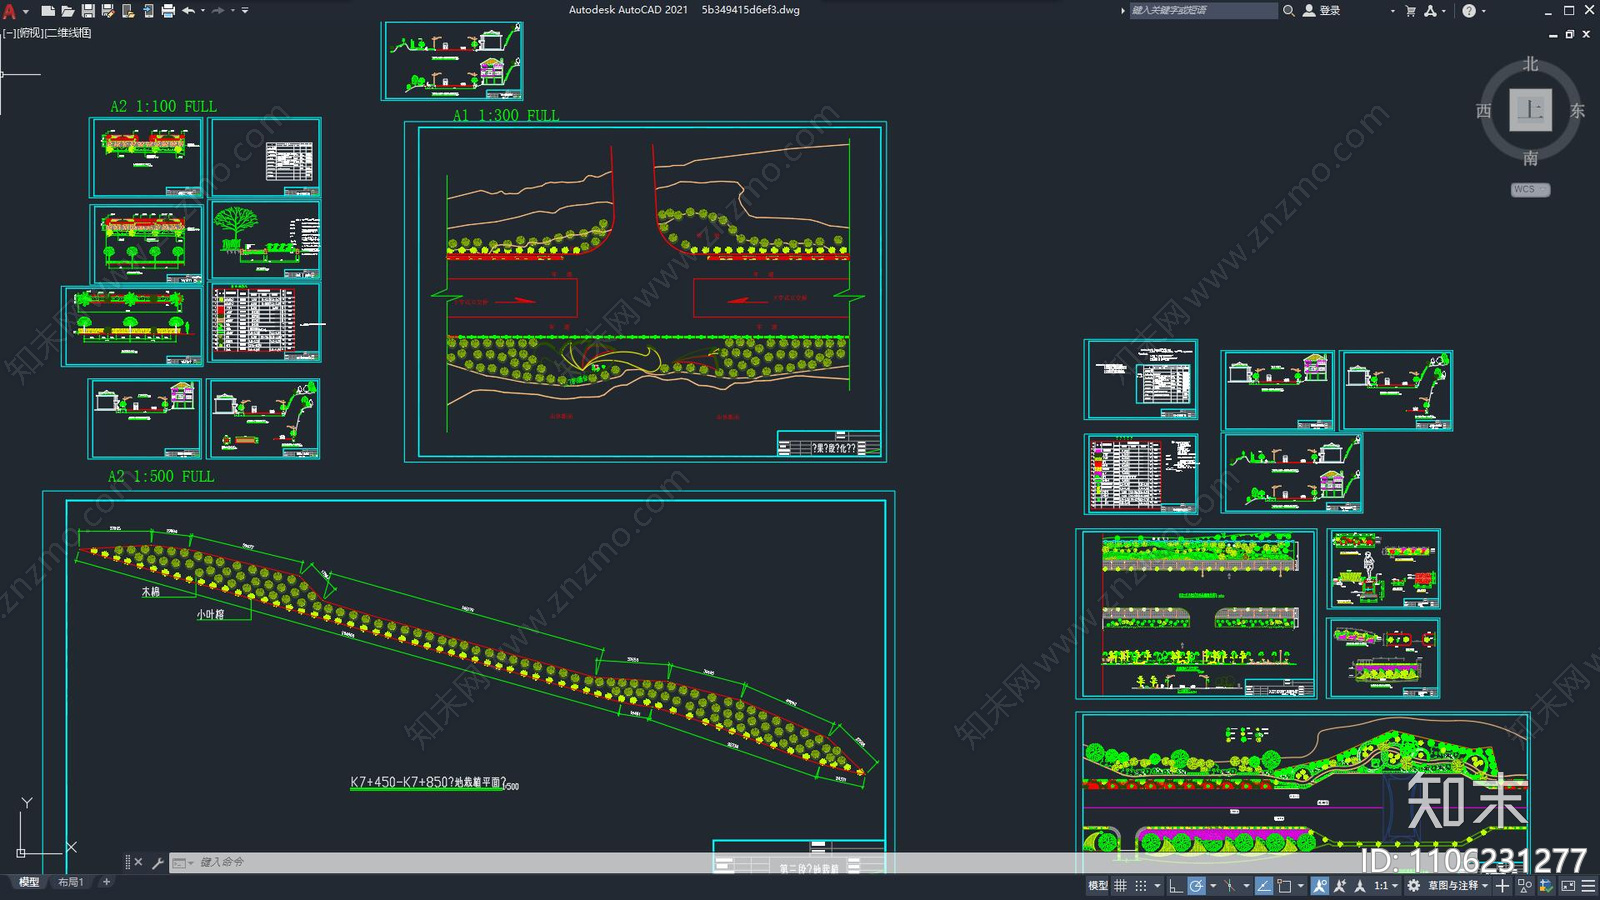Viewport: 1600px width, 900px height.
Task: Open the 草图与注释 workspace dropdown
Action: (1459, 886)
